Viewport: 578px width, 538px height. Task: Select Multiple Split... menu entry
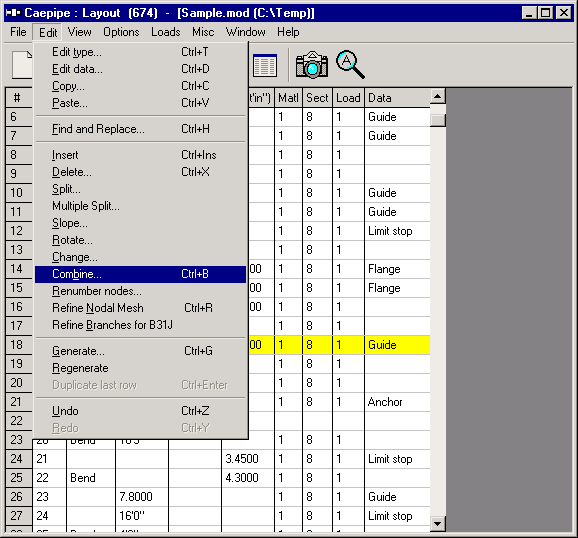pyautogui.click(x=140, y=206)
